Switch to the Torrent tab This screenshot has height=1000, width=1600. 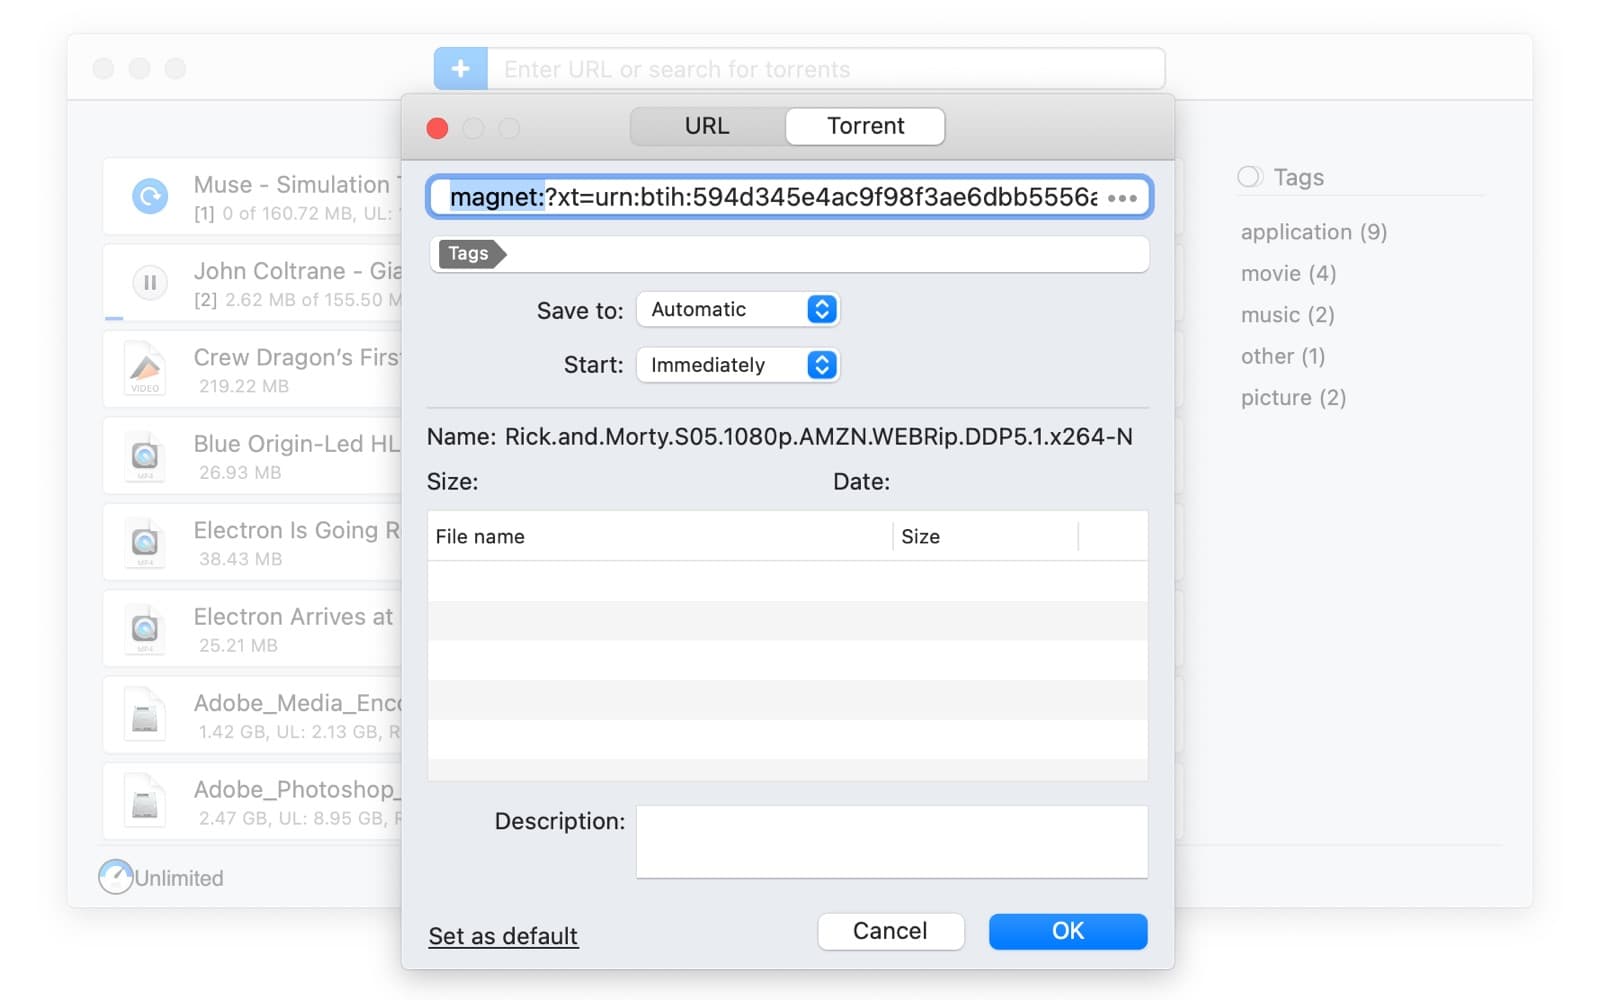click(x=865, y=126)
